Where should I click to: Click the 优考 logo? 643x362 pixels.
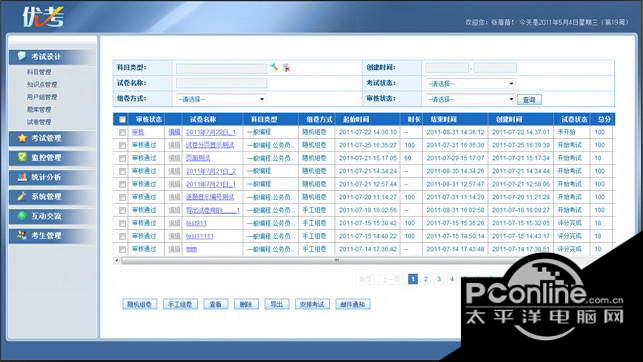point(43,17)
